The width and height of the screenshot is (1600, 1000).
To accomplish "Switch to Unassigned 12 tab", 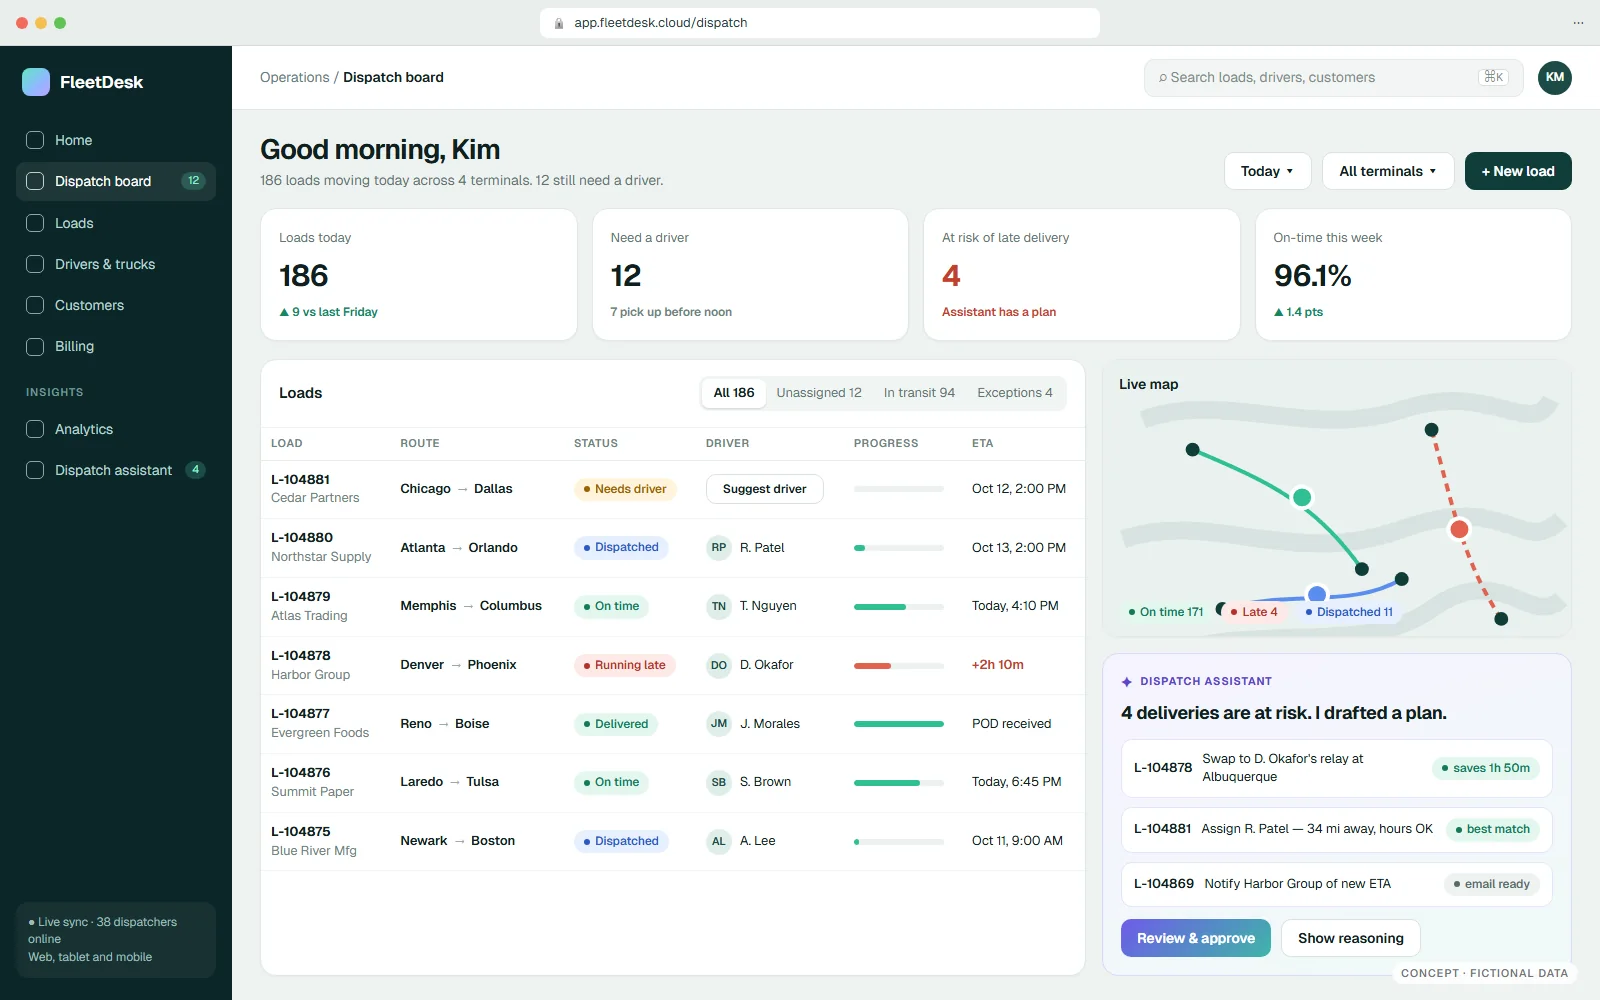I will pos(819,393).
